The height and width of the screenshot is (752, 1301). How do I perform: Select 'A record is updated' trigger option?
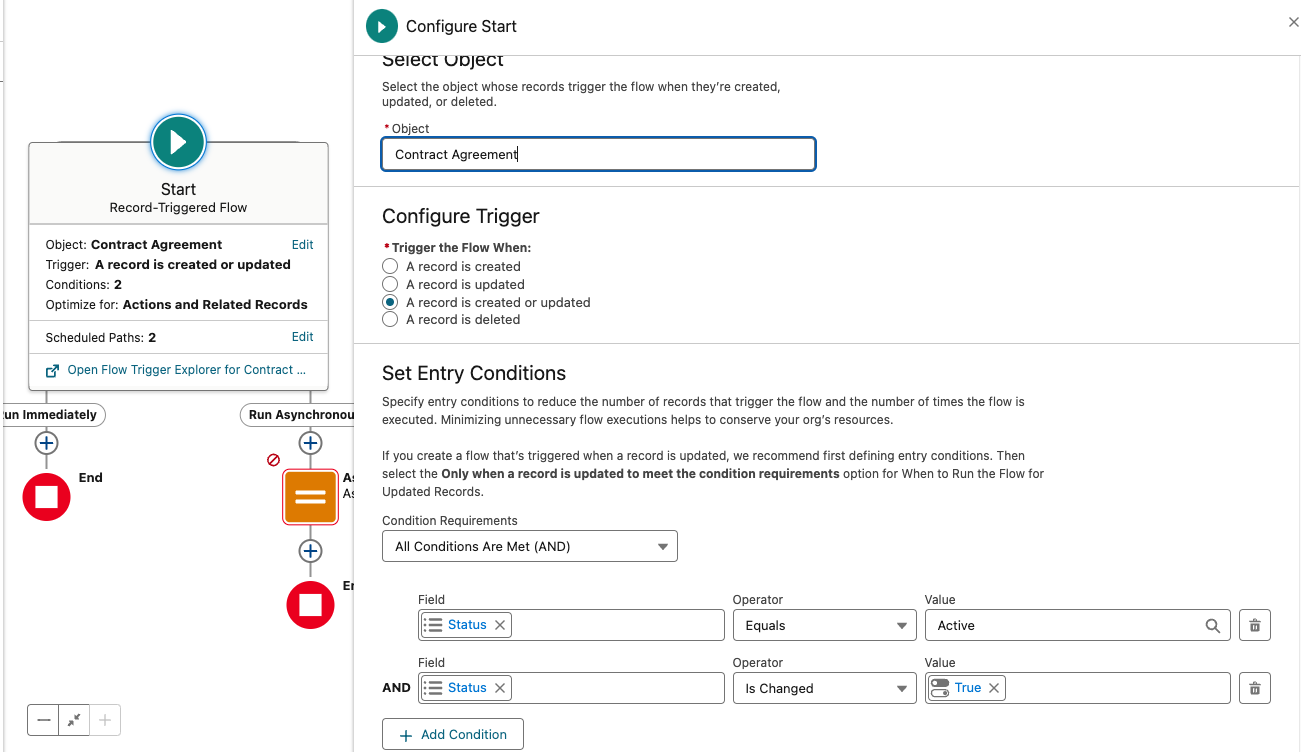tap(390, 284)
